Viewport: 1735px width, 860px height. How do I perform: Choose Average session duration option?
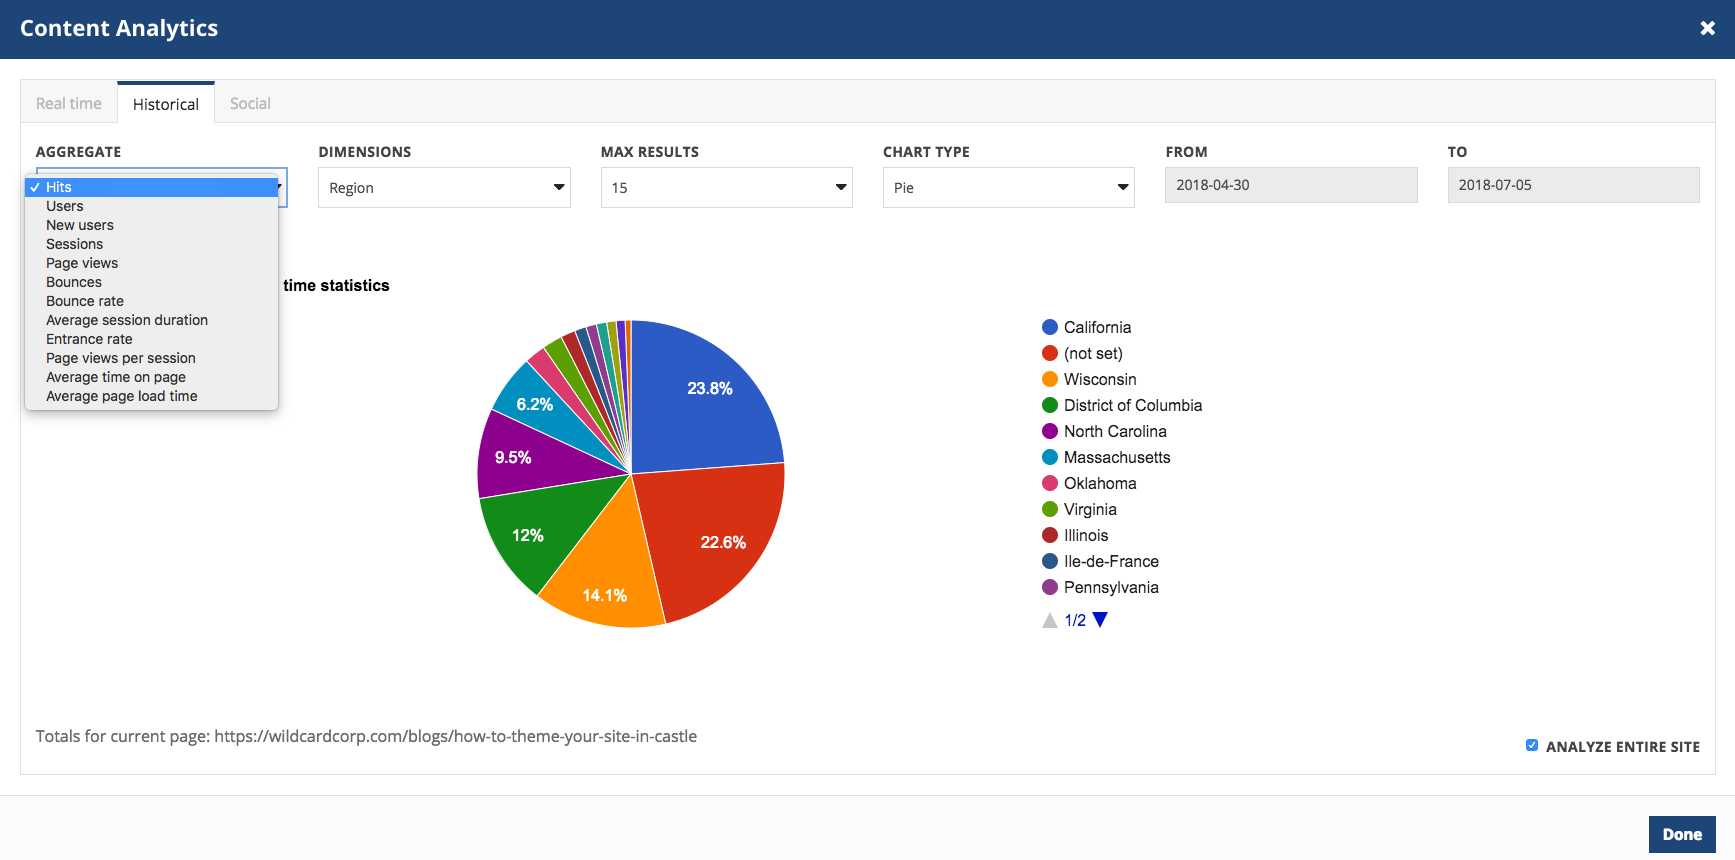pyautogui.click(x=151, y=320)
